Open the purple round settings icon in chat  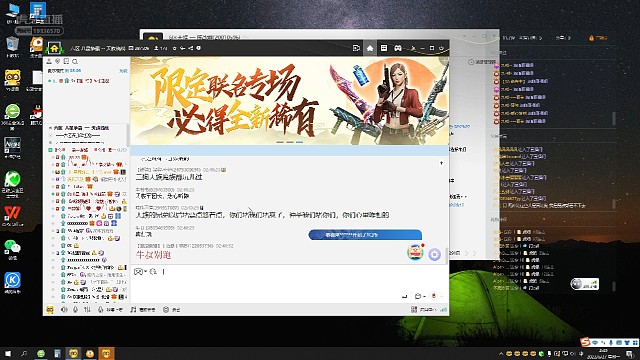click(434, 254)
